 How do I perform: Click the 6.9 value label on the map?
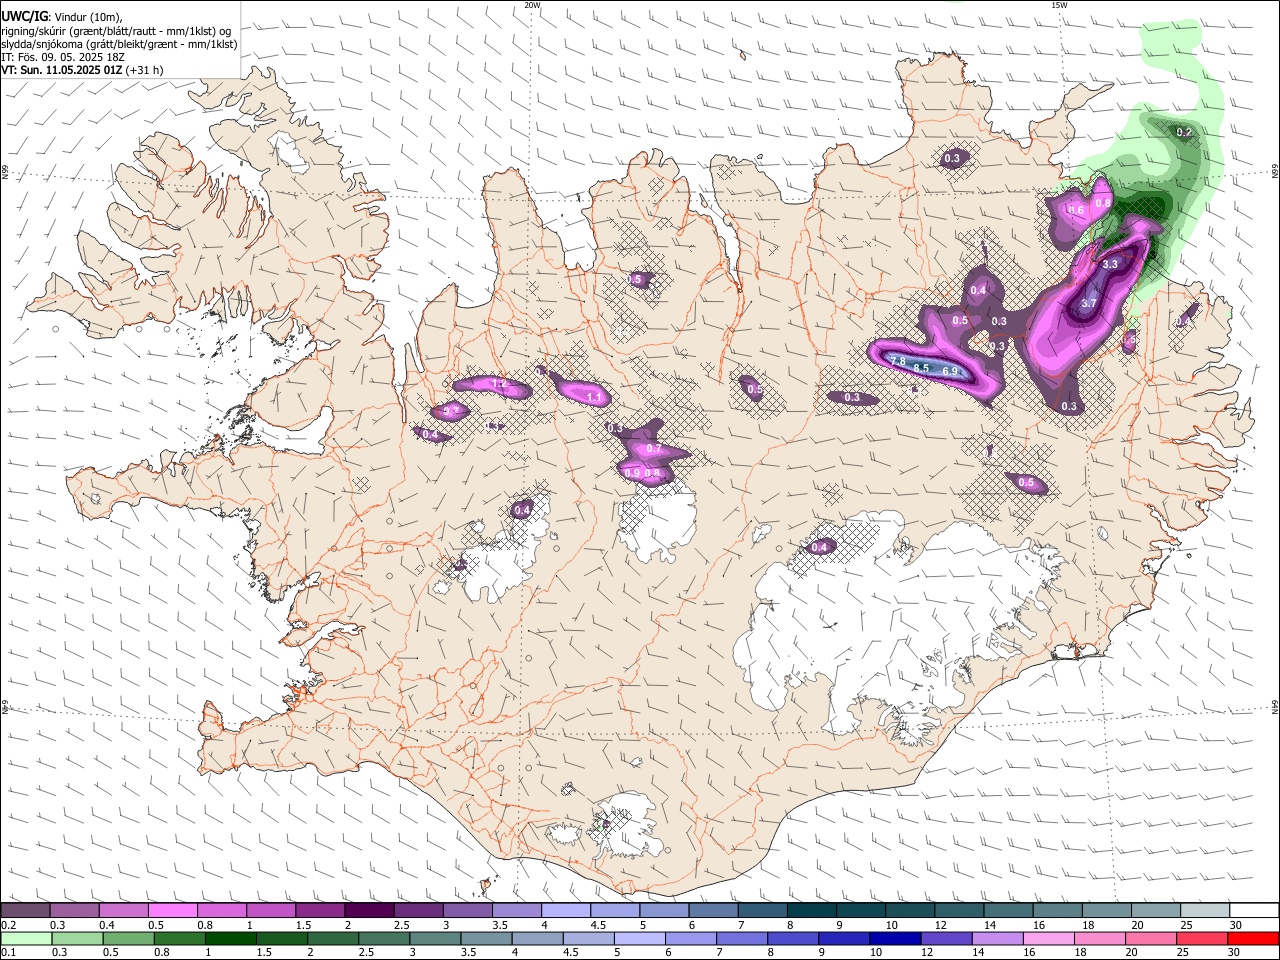click(951, 371)
